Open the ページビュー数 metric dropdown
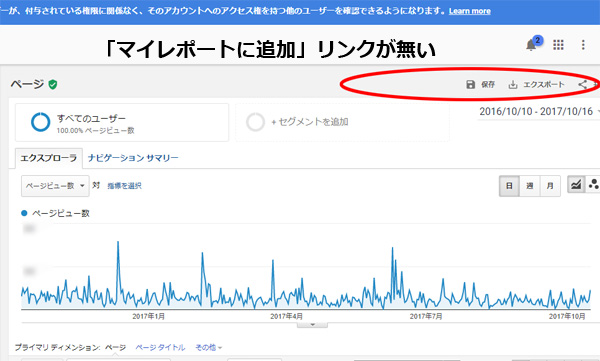 coord(55,186)
